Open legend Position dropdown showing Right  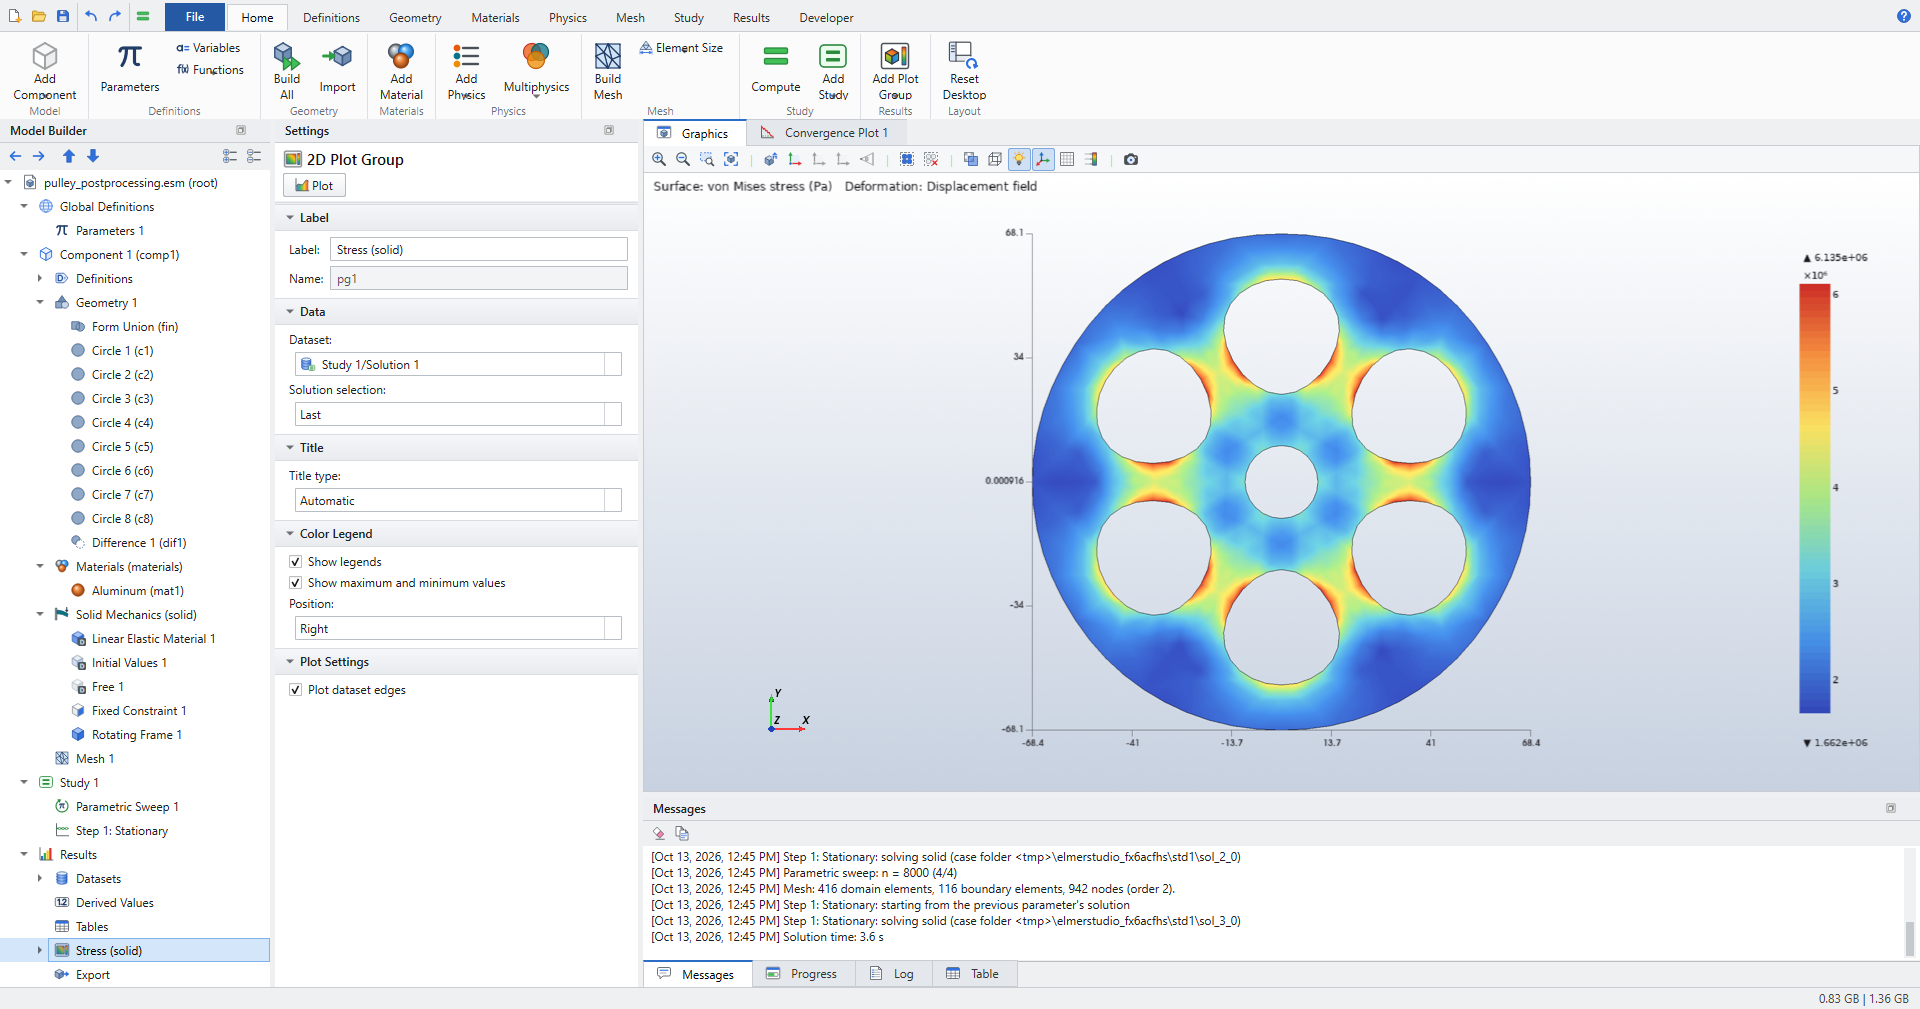[x=458, y=629]
